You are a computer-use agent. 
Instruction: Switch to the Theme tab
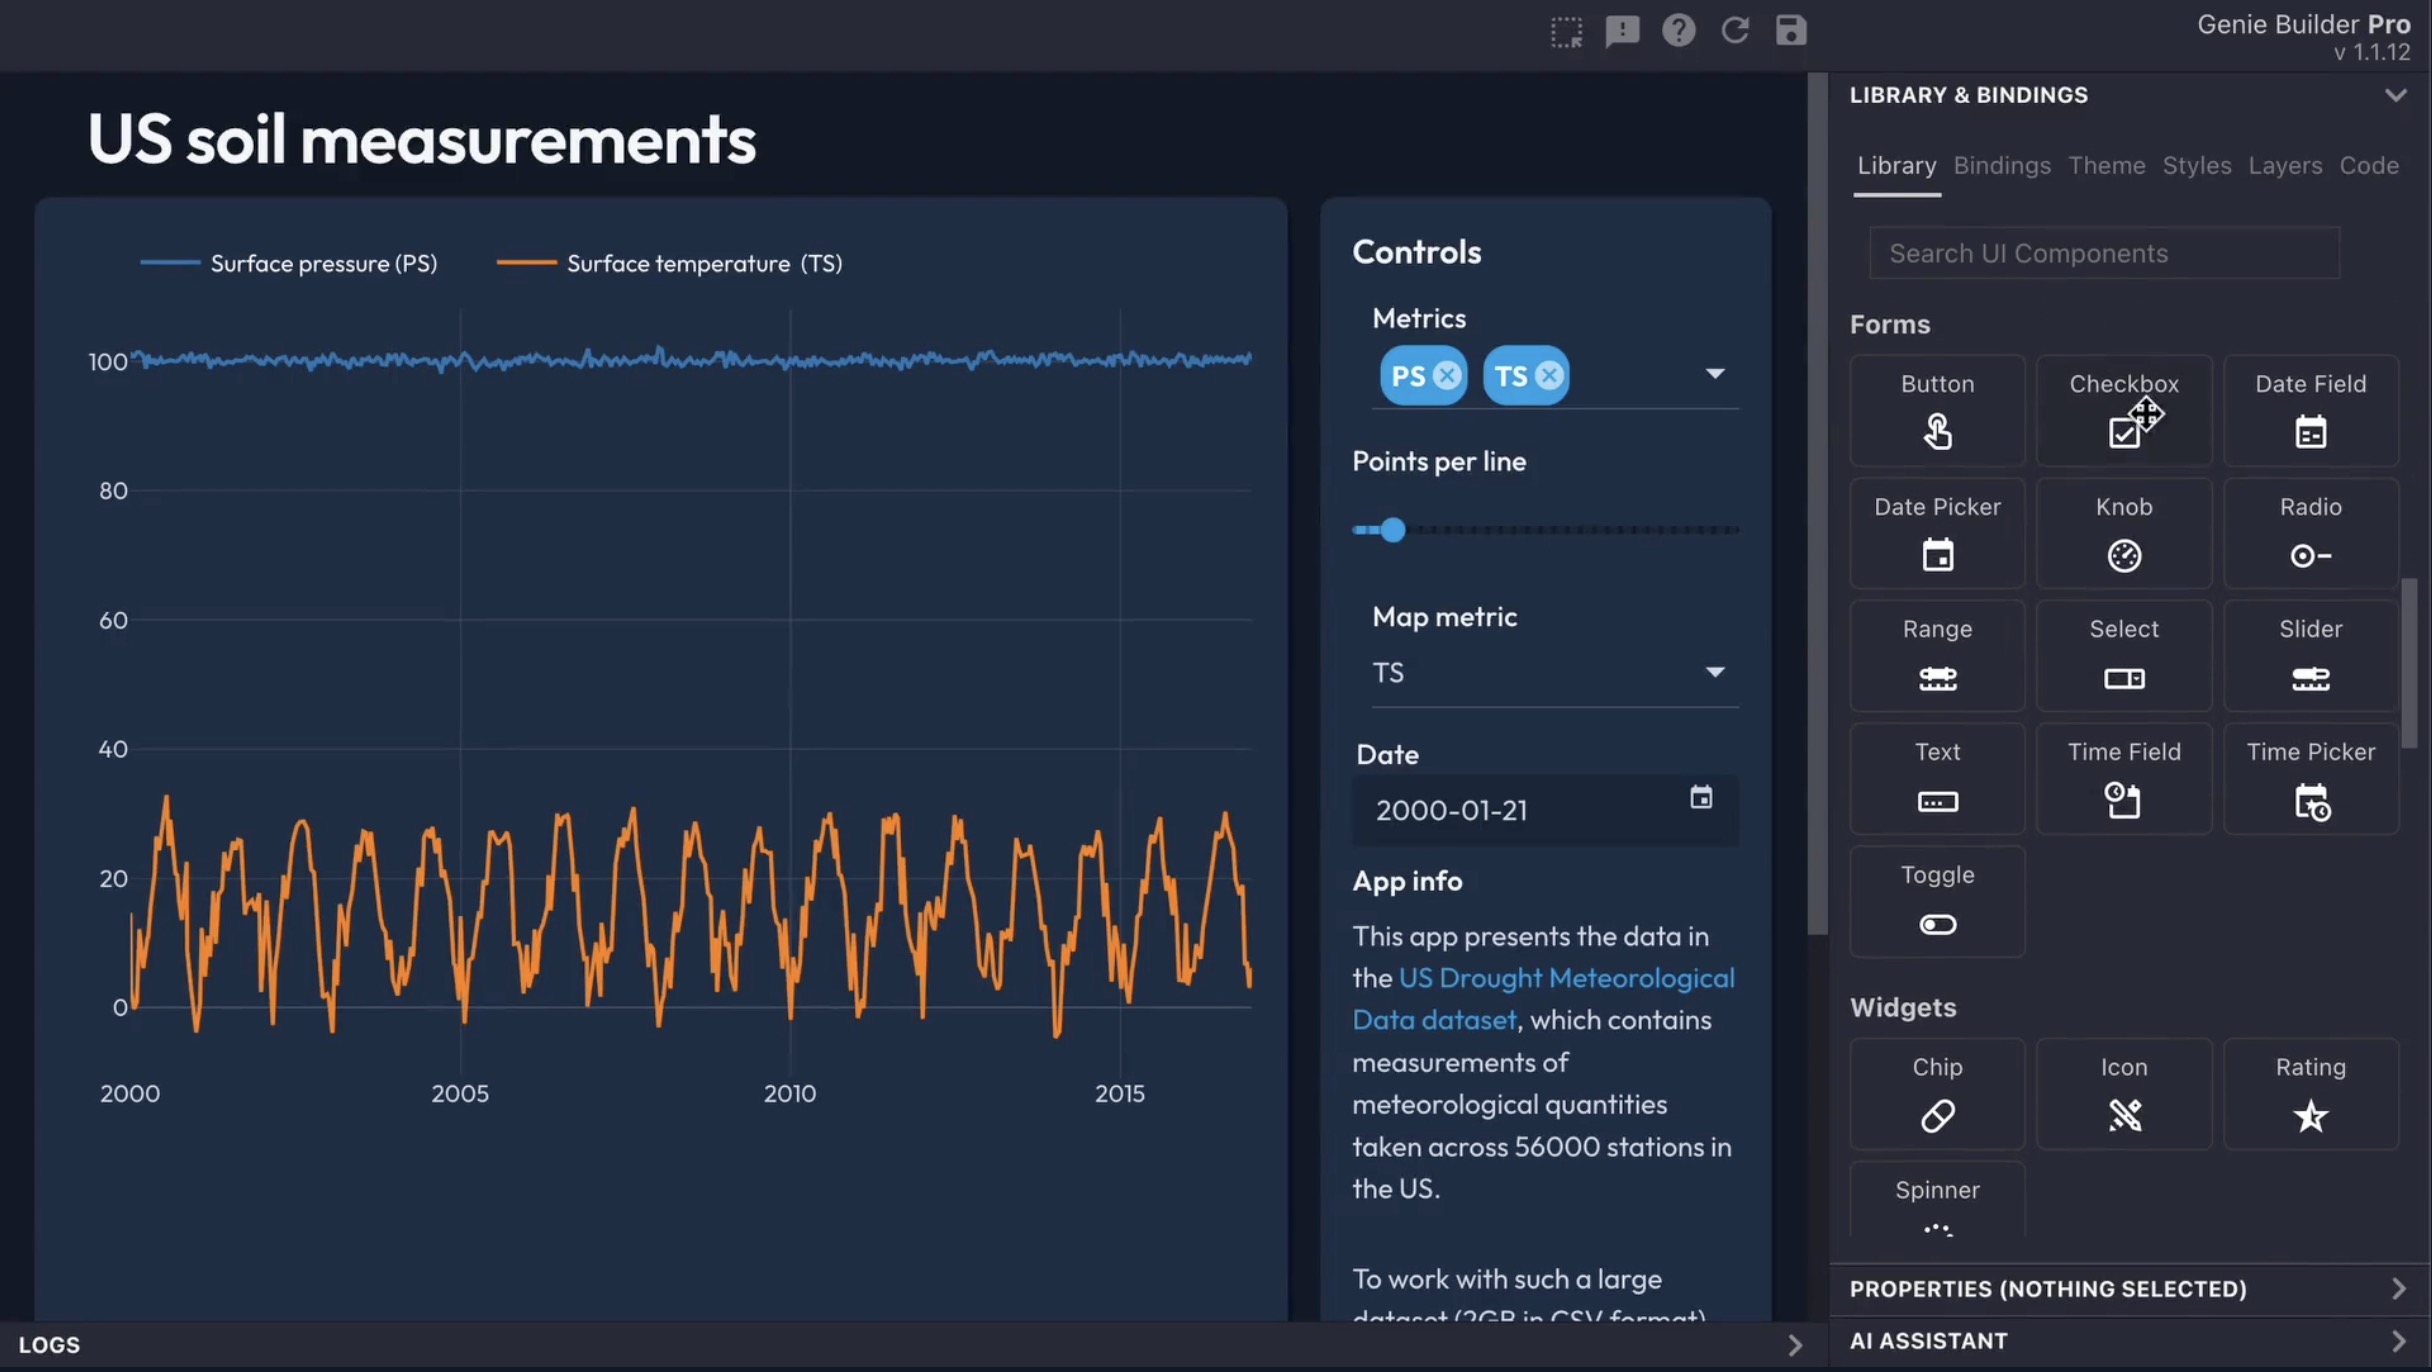coord(2107,165)
